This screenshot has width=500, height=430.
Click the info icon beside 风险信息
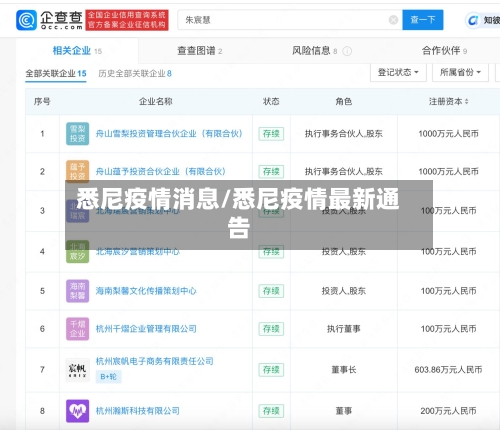[347, 51]
